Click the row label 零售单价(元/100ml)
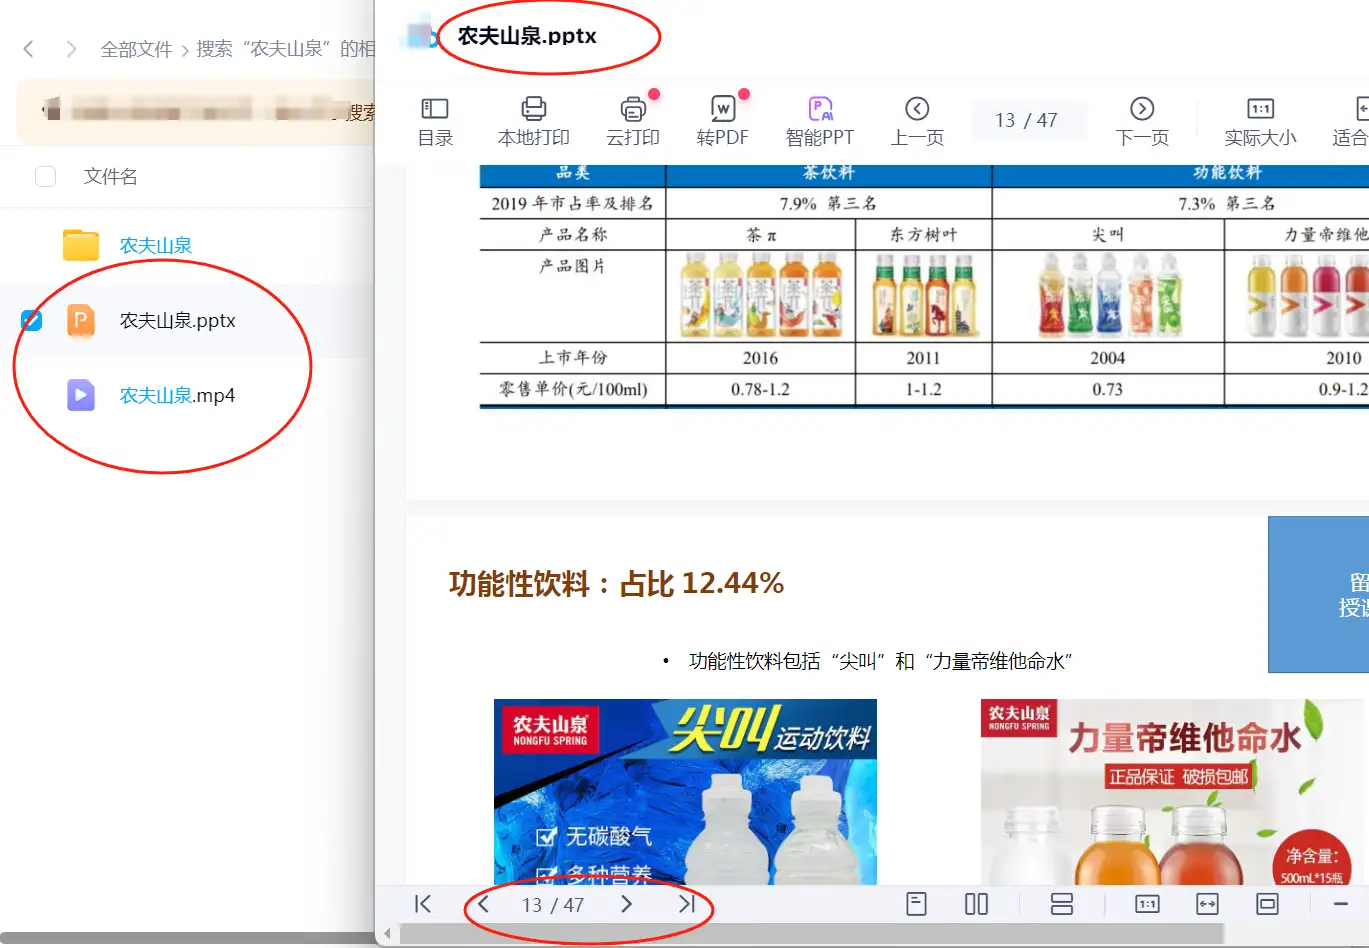Image resolution: width=1369 pixels, height=948 pixels. (x=573, y=390)
